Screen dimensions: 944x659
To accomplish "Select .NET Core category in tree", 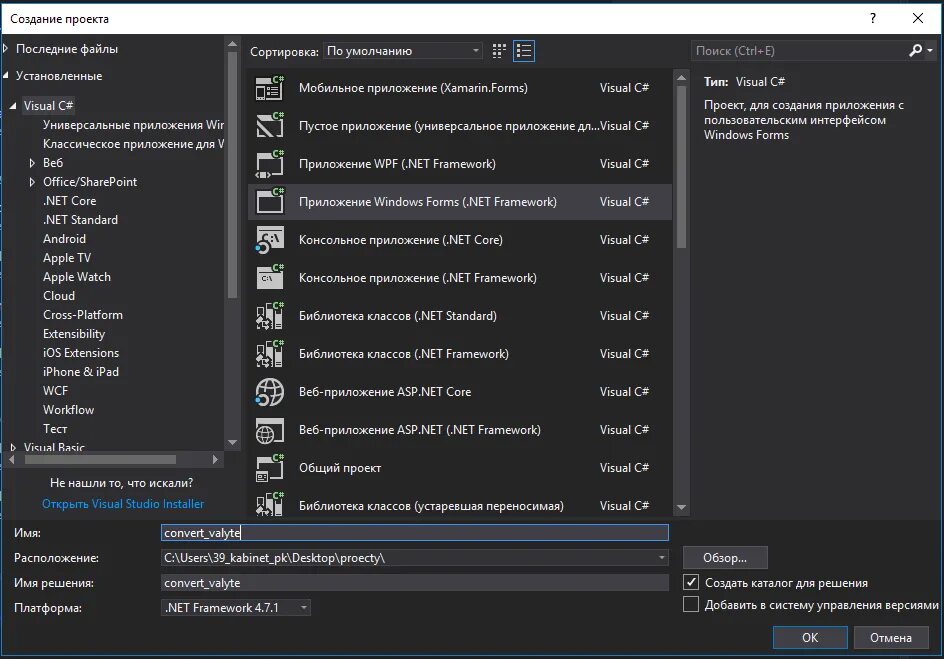I will (x=69, y=201).
